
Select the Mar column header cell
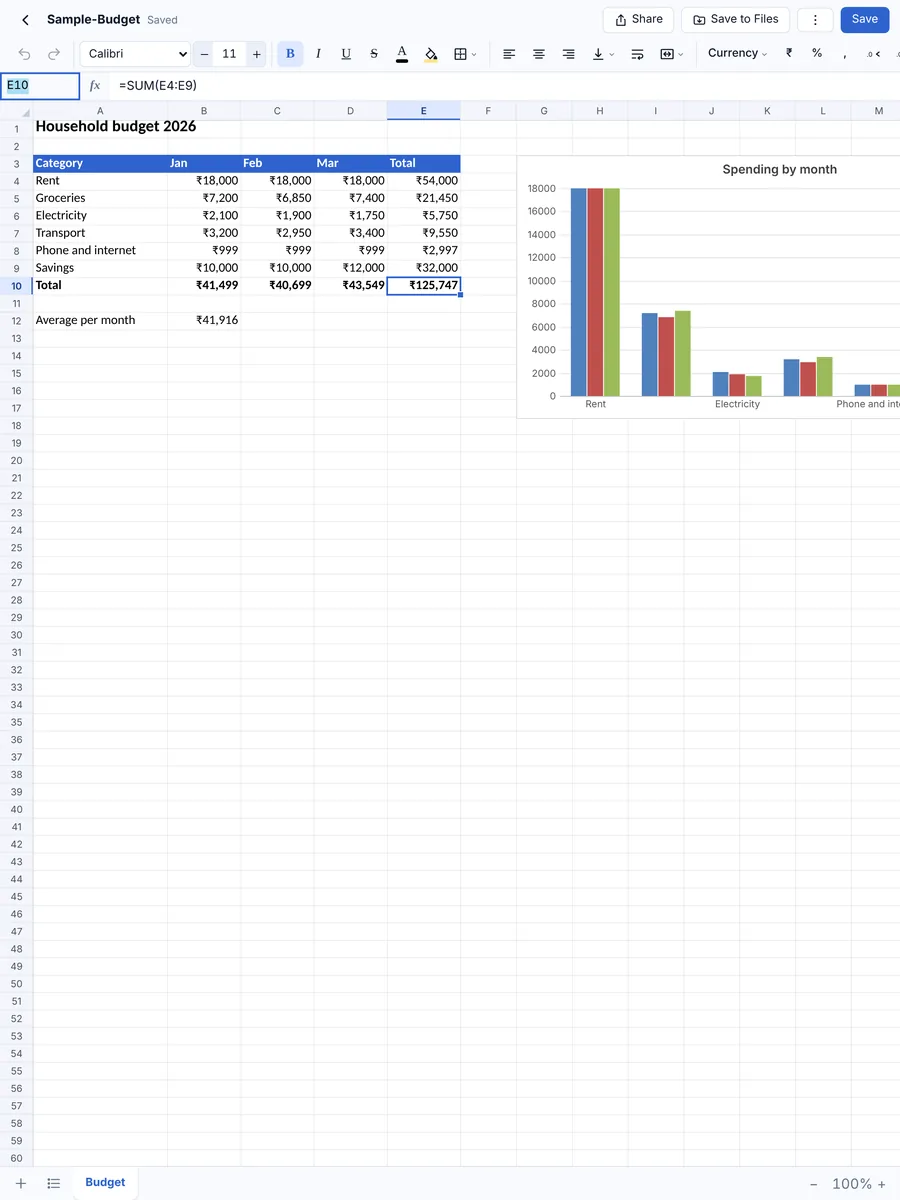pos(351,163)
